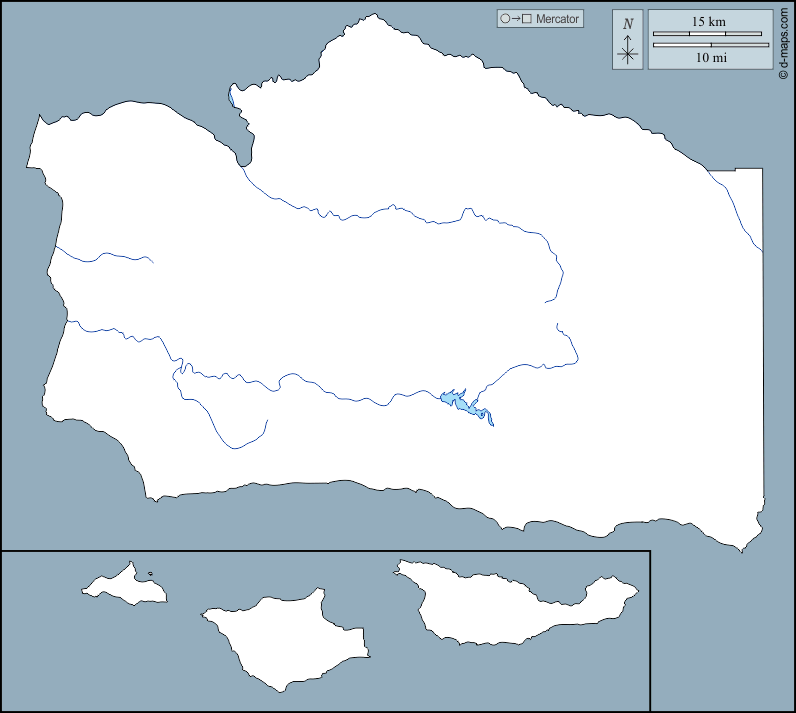Click the northernmost peak of the mainland
The width and height of the screenshot is (796, 713).
pos(374,16)
